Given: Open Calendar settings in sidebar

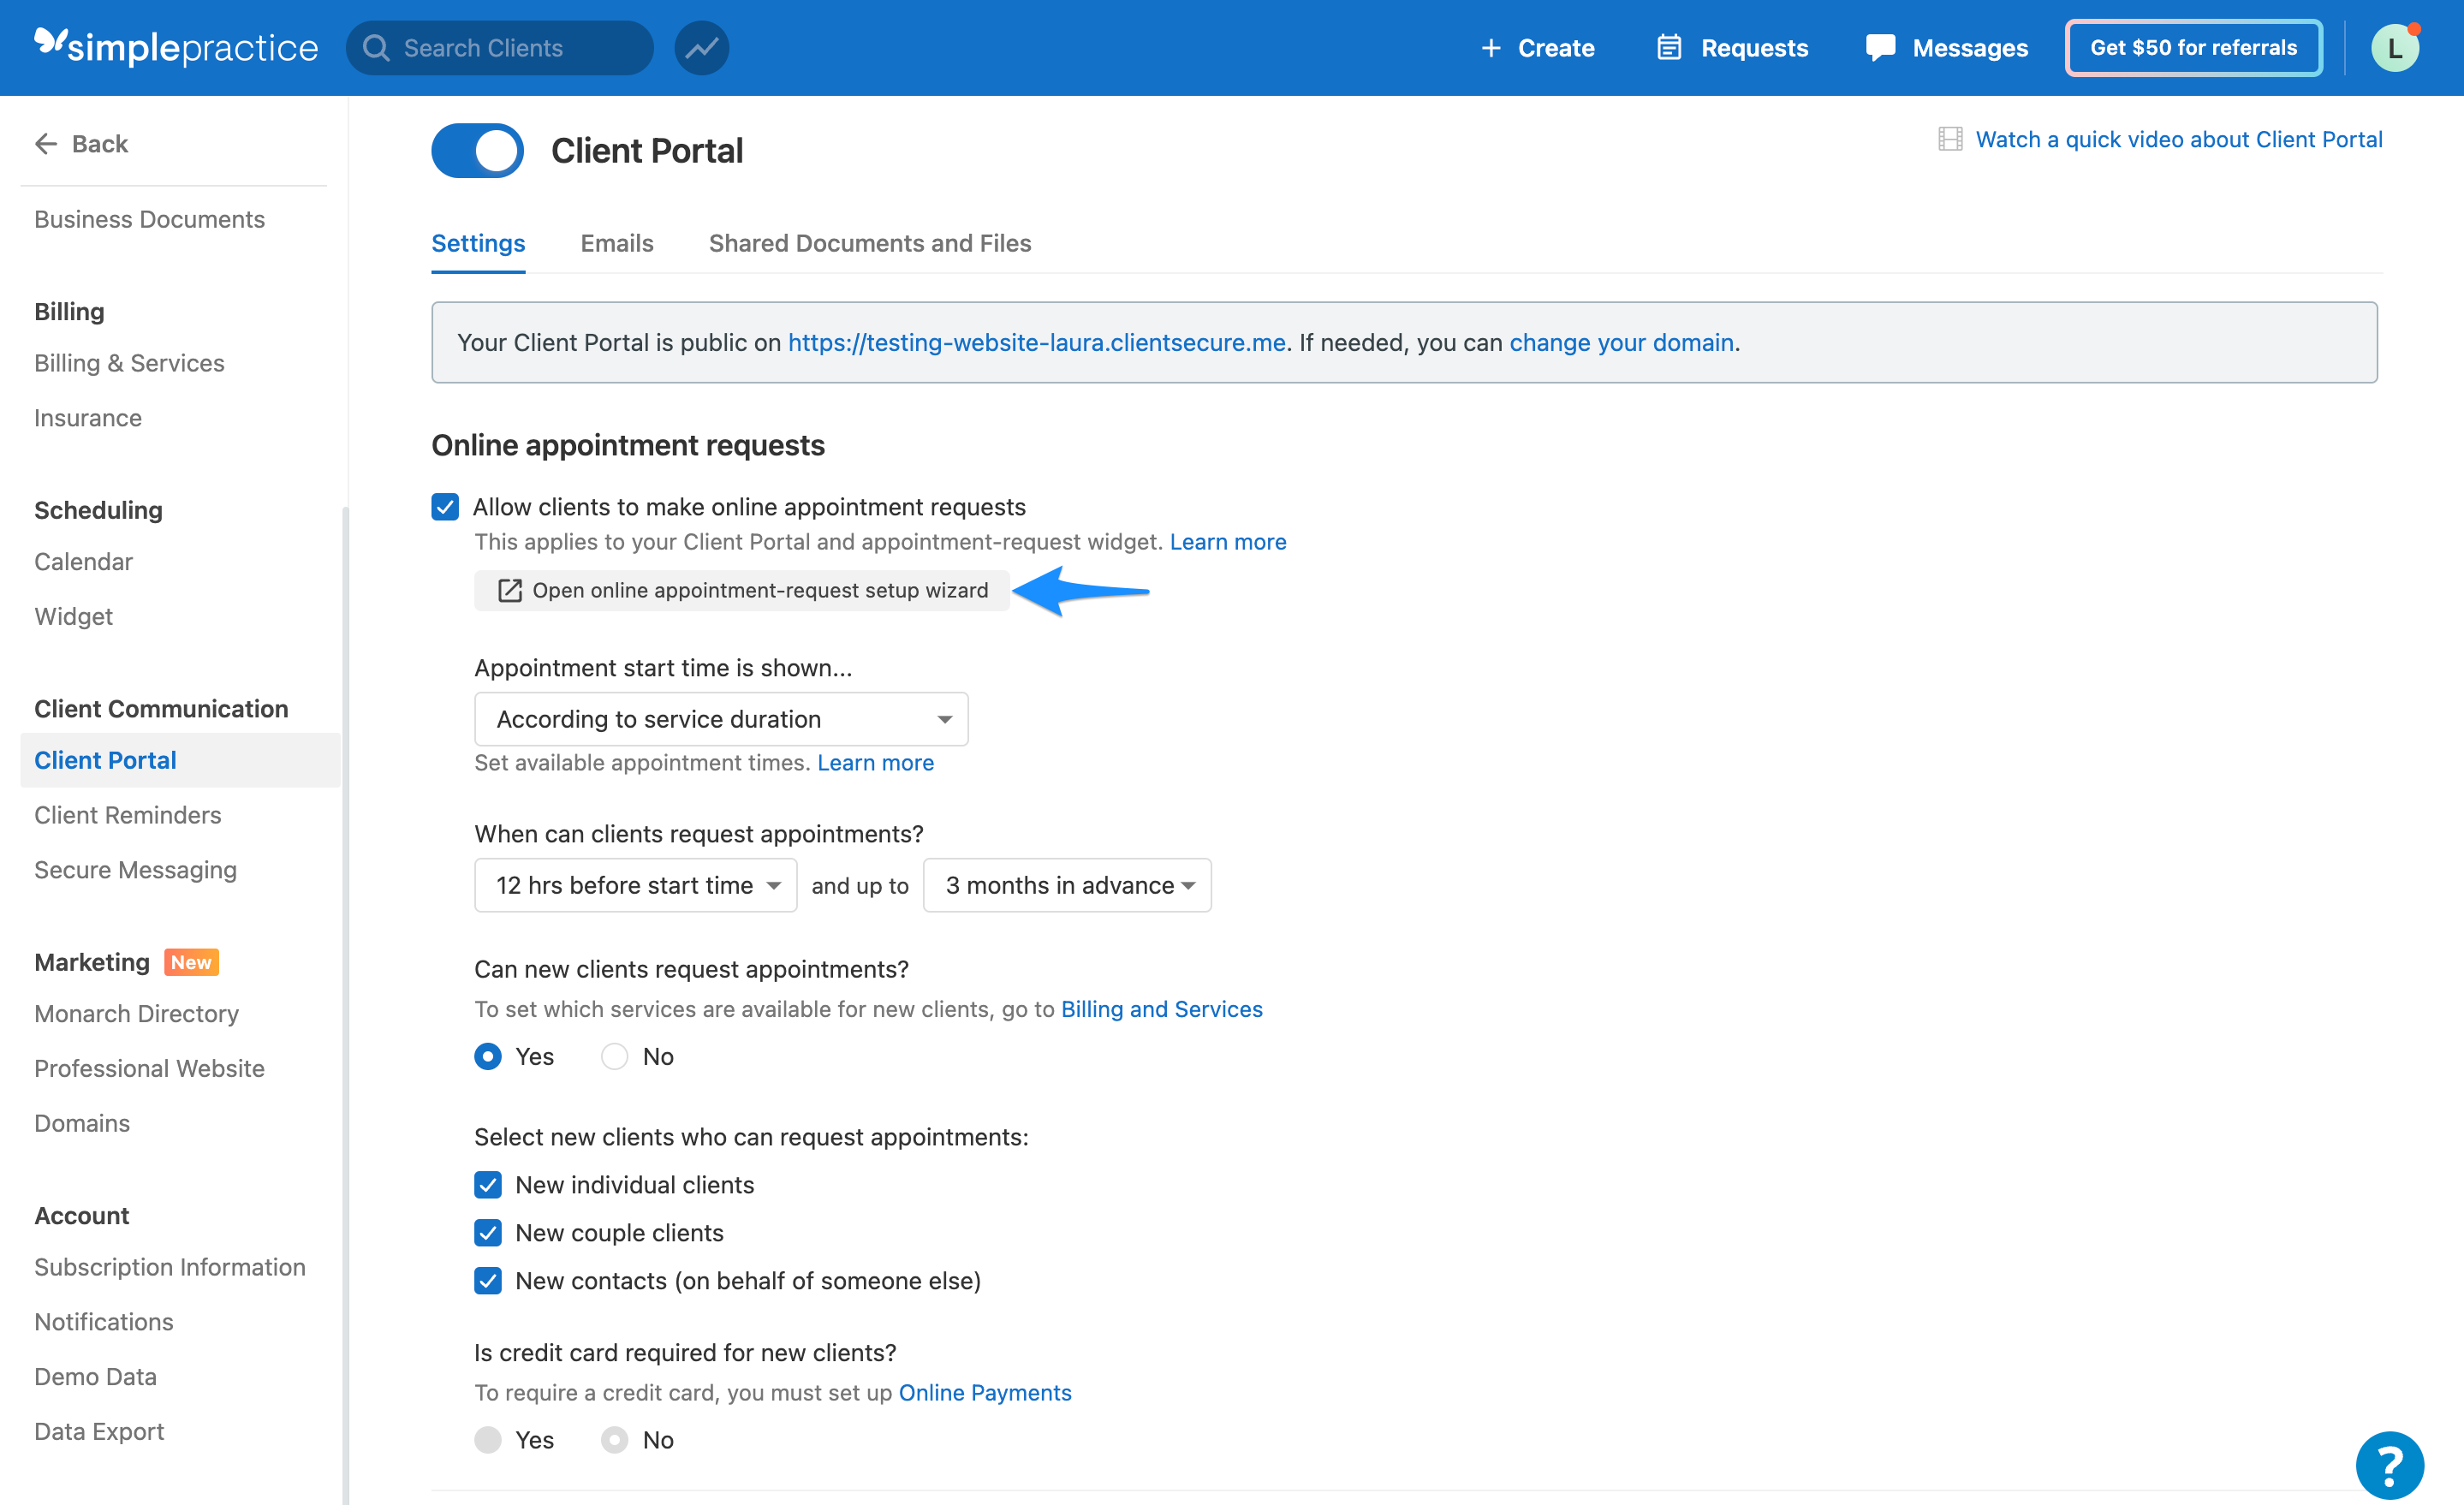Looking at the screenshot, I should click(x=83, y=561).
